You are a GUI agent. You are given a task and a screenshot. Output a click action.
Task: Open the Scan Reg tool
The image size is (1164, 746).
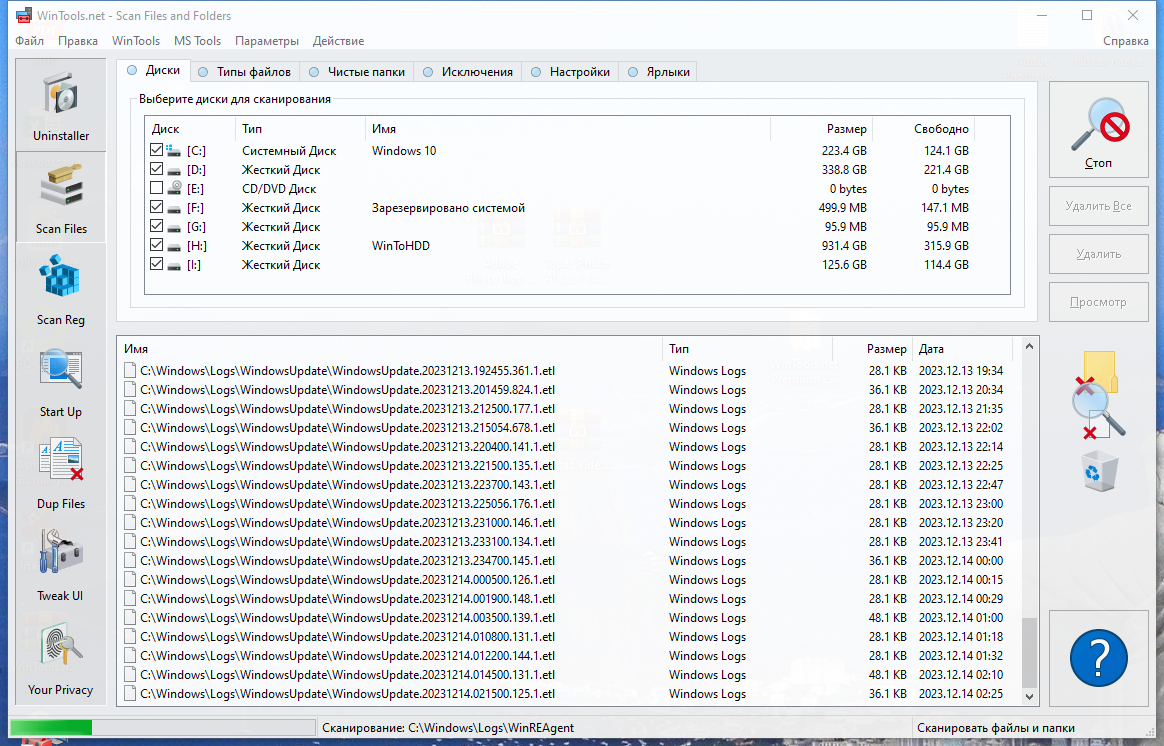[61, 290]
